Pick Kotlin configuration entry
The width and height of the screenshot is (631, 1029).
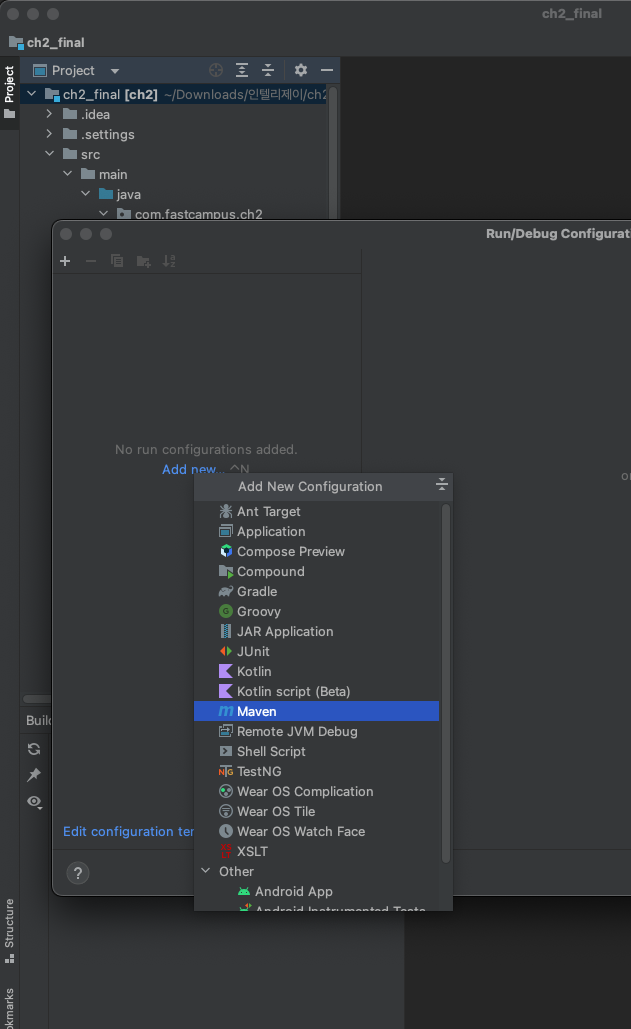point(316,671)
